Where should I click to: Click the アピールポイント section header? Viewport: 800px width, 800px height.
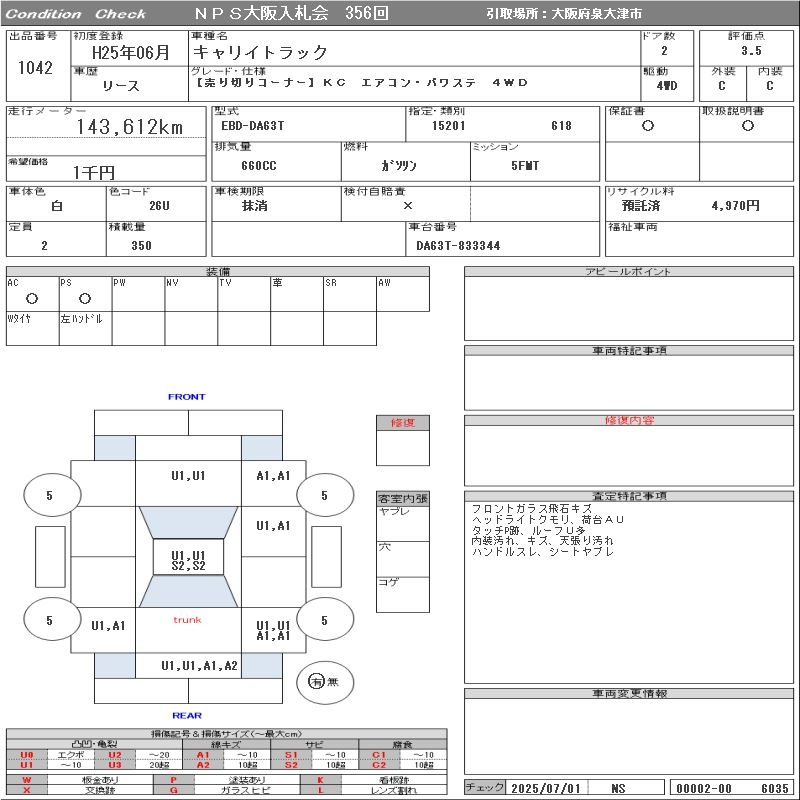(629, 271)
